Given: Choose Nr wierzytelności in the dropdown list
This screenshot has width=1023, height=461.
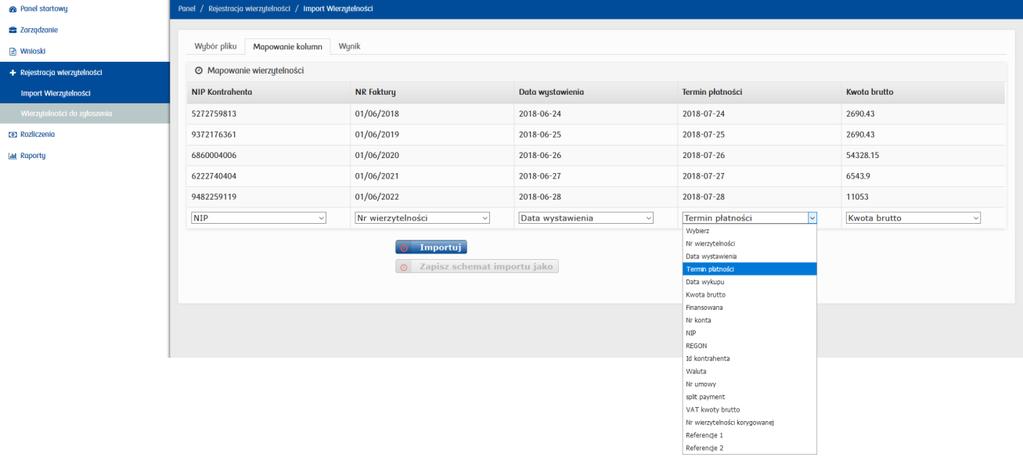Looking at the screenshot, I should pos(750,243).
